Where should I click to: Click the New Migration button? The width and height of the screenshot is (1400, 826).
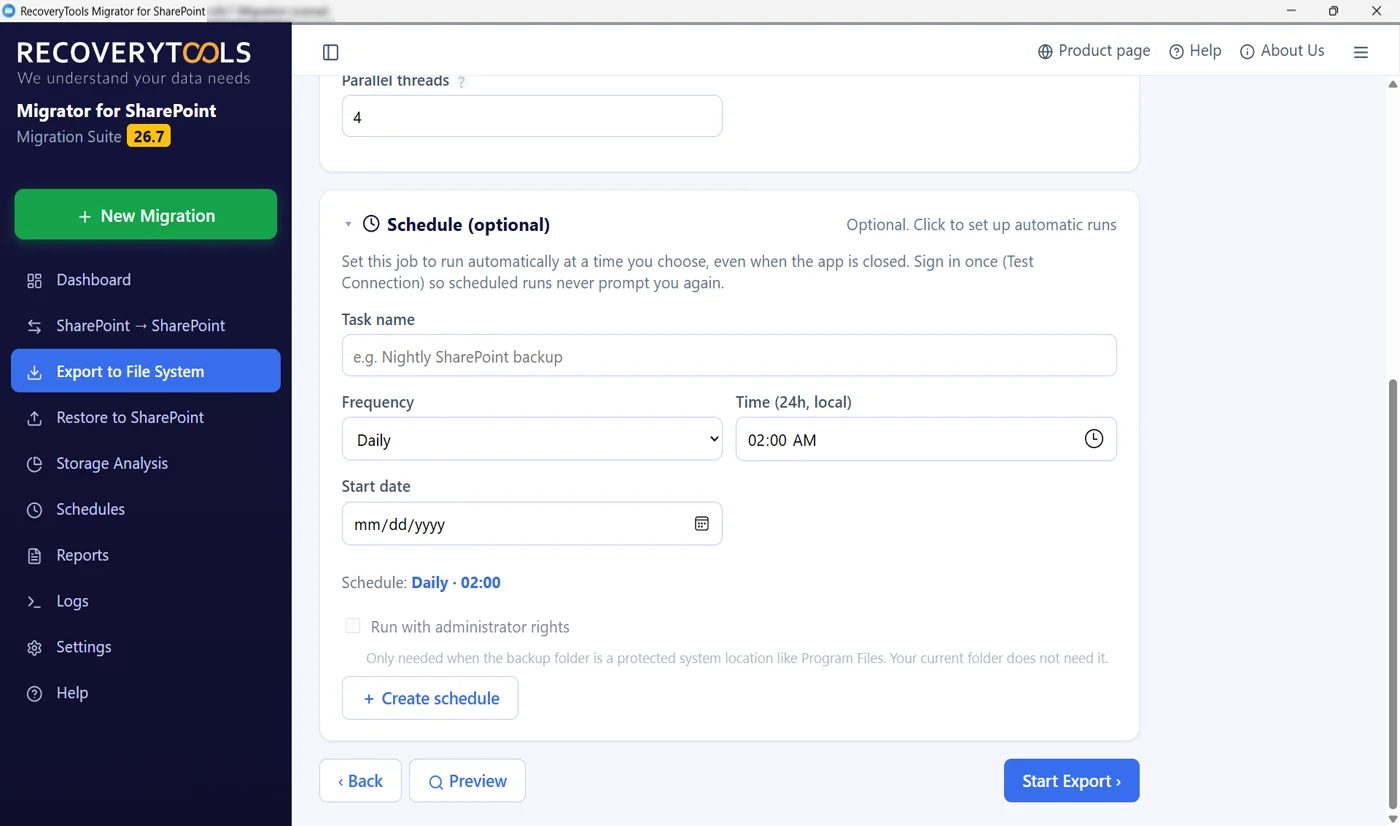[146, 215]
